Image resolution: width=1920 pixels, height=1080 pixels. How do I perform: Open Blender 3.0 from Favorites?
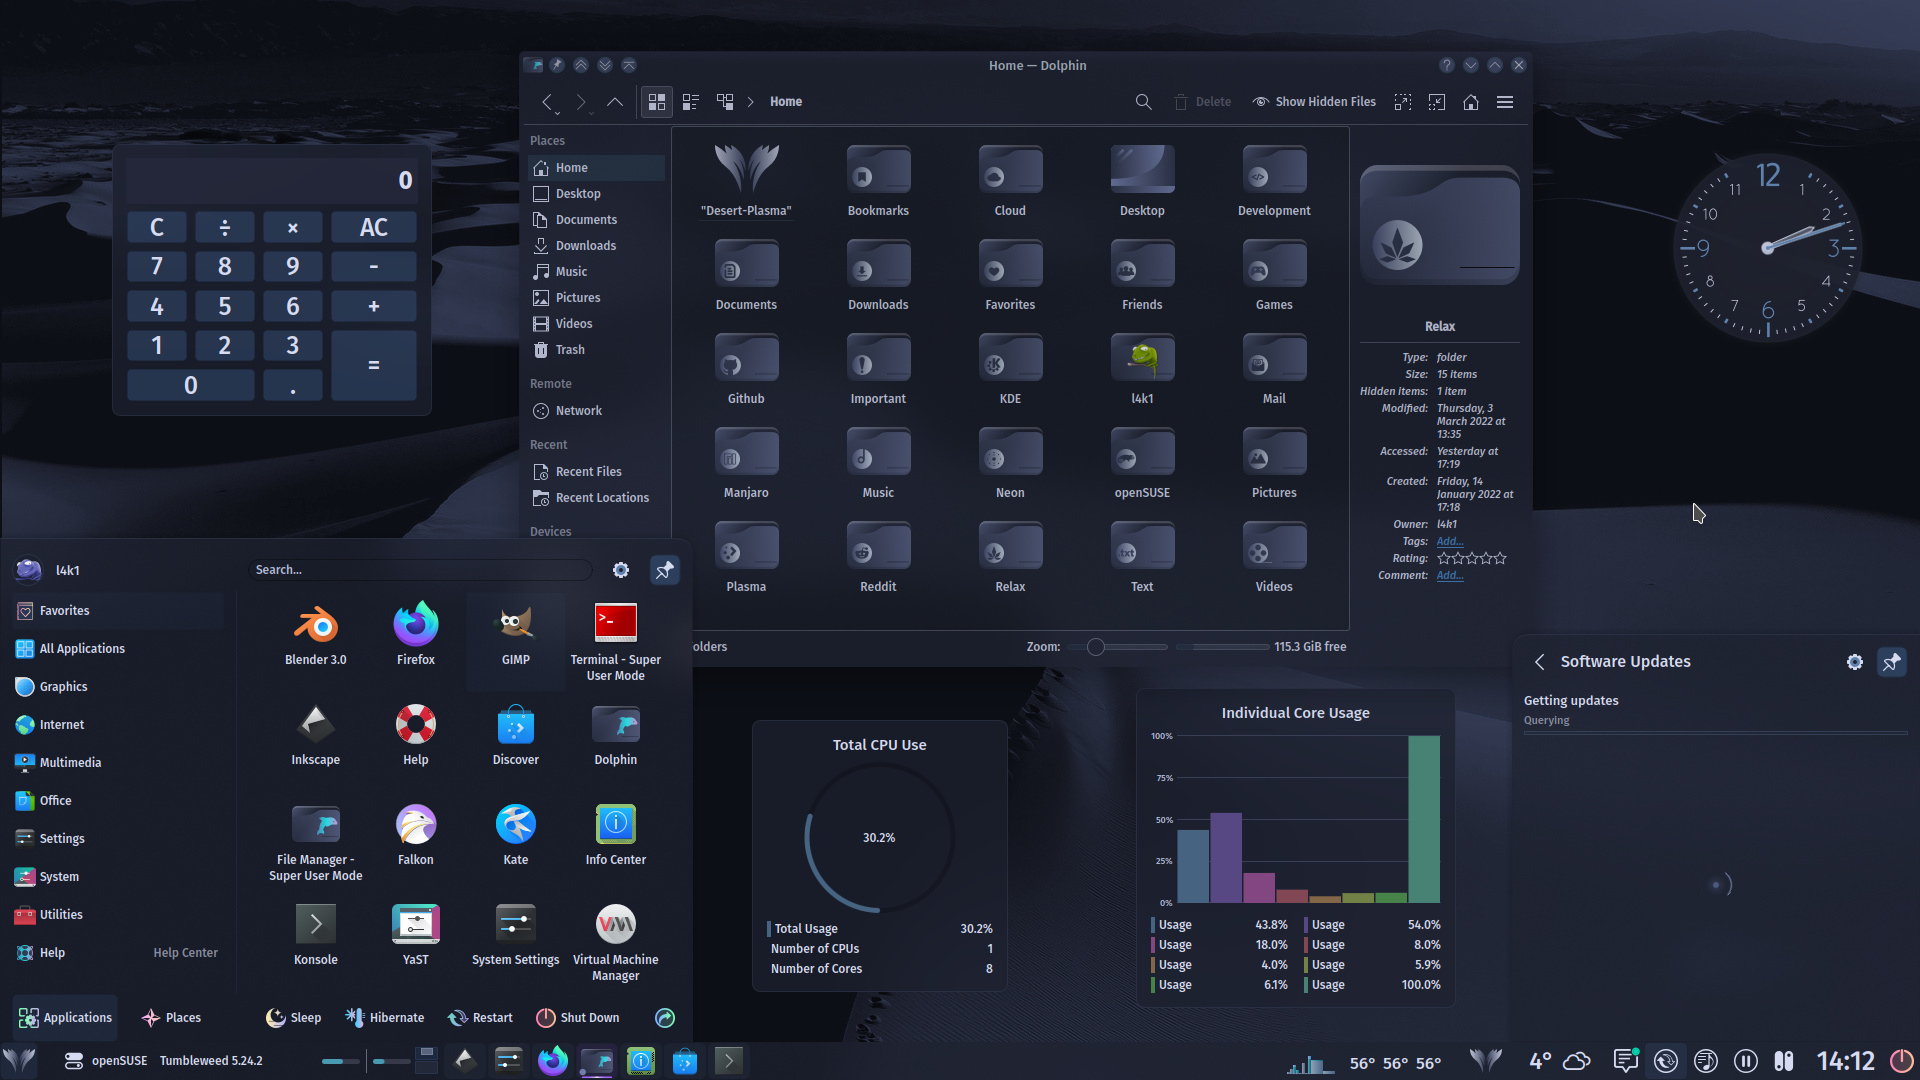coord(315,635)
